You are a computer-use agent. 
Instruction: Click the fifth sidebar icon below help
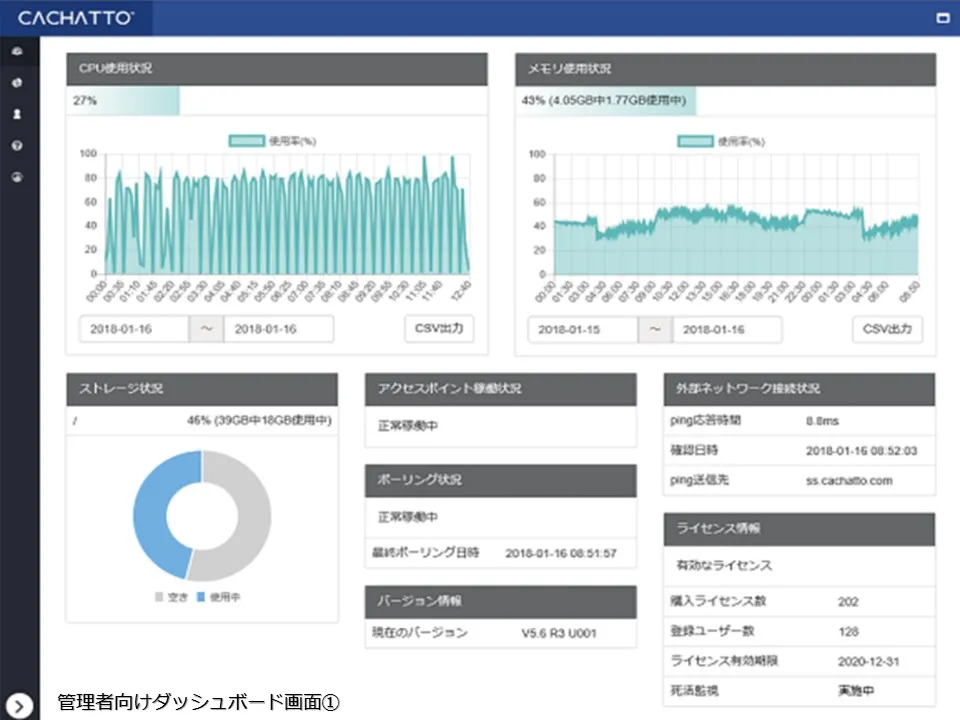(17, 178)
